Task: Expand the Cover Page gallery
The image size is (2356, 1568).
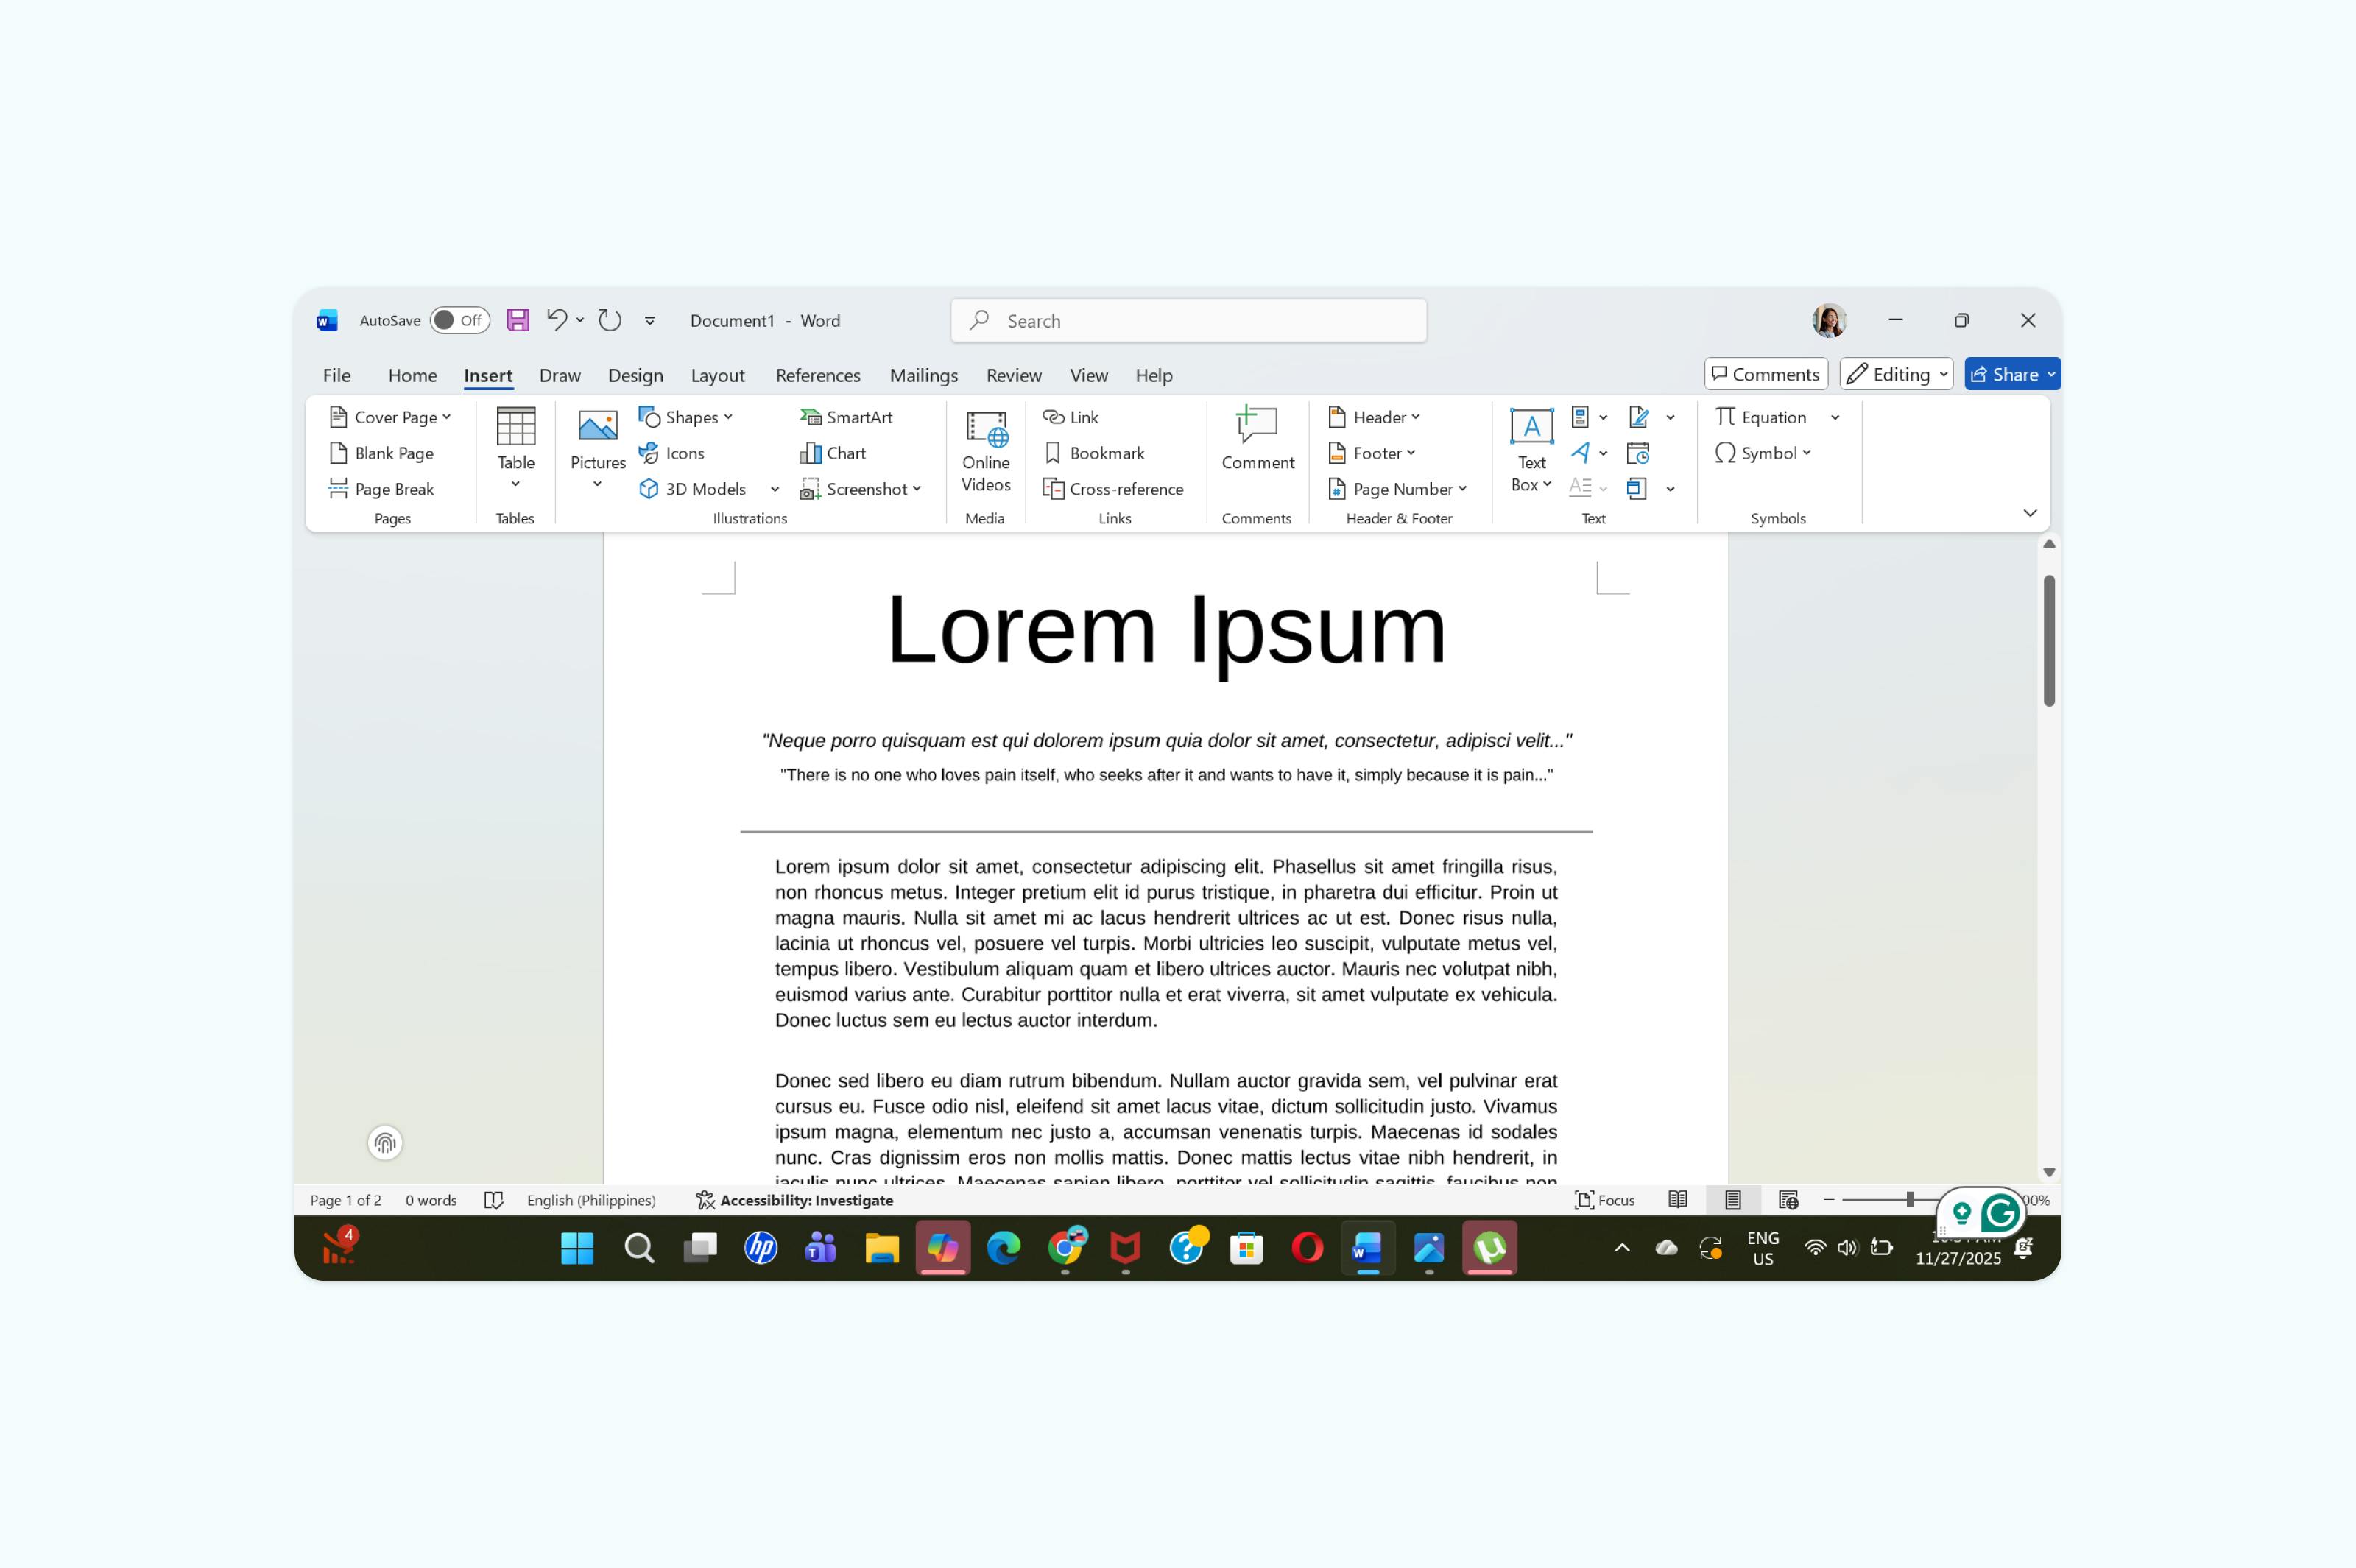Action: point(448,417)
